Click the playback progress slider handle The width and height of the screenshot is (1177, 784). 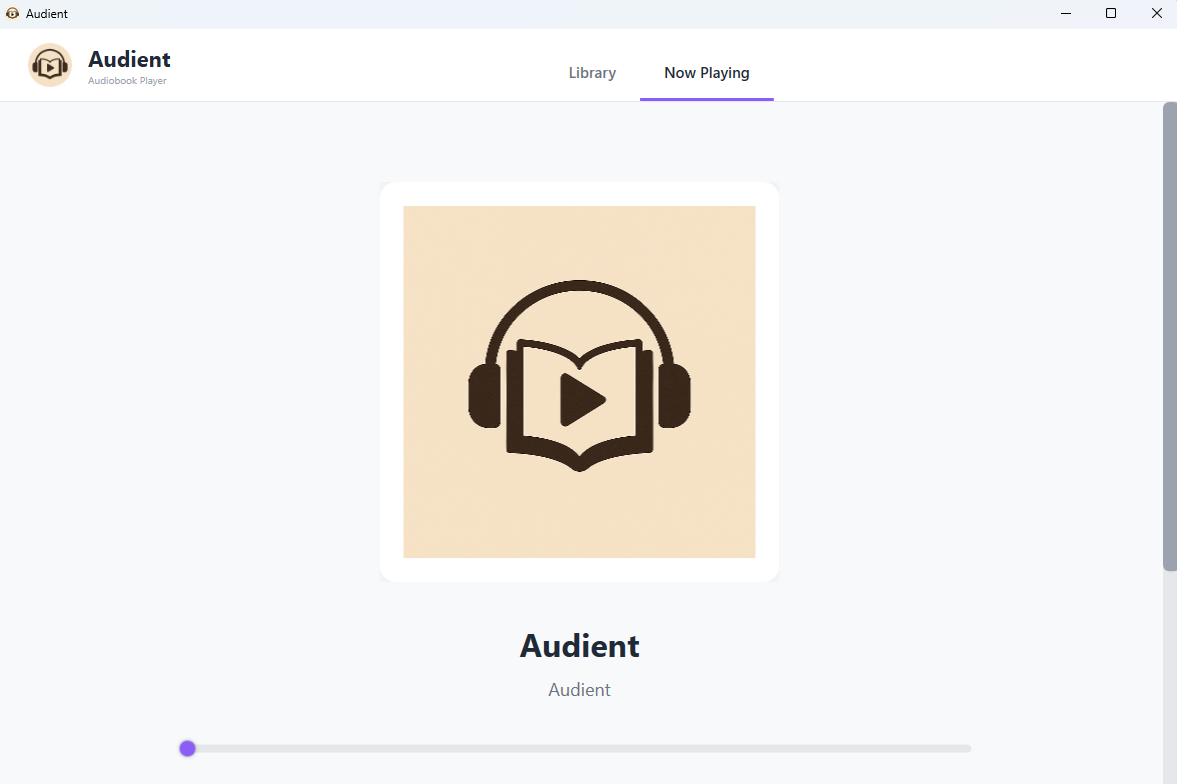click(x=188, y=748)
